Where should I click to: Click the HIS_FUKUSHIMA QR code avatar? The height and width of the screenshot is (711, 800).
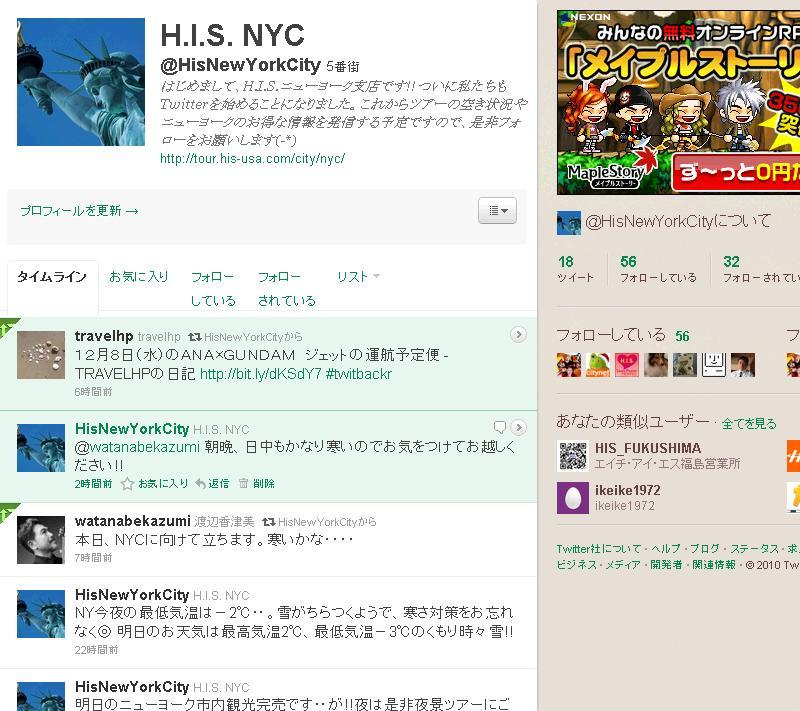pyautogui.click(x=572, y=455)
